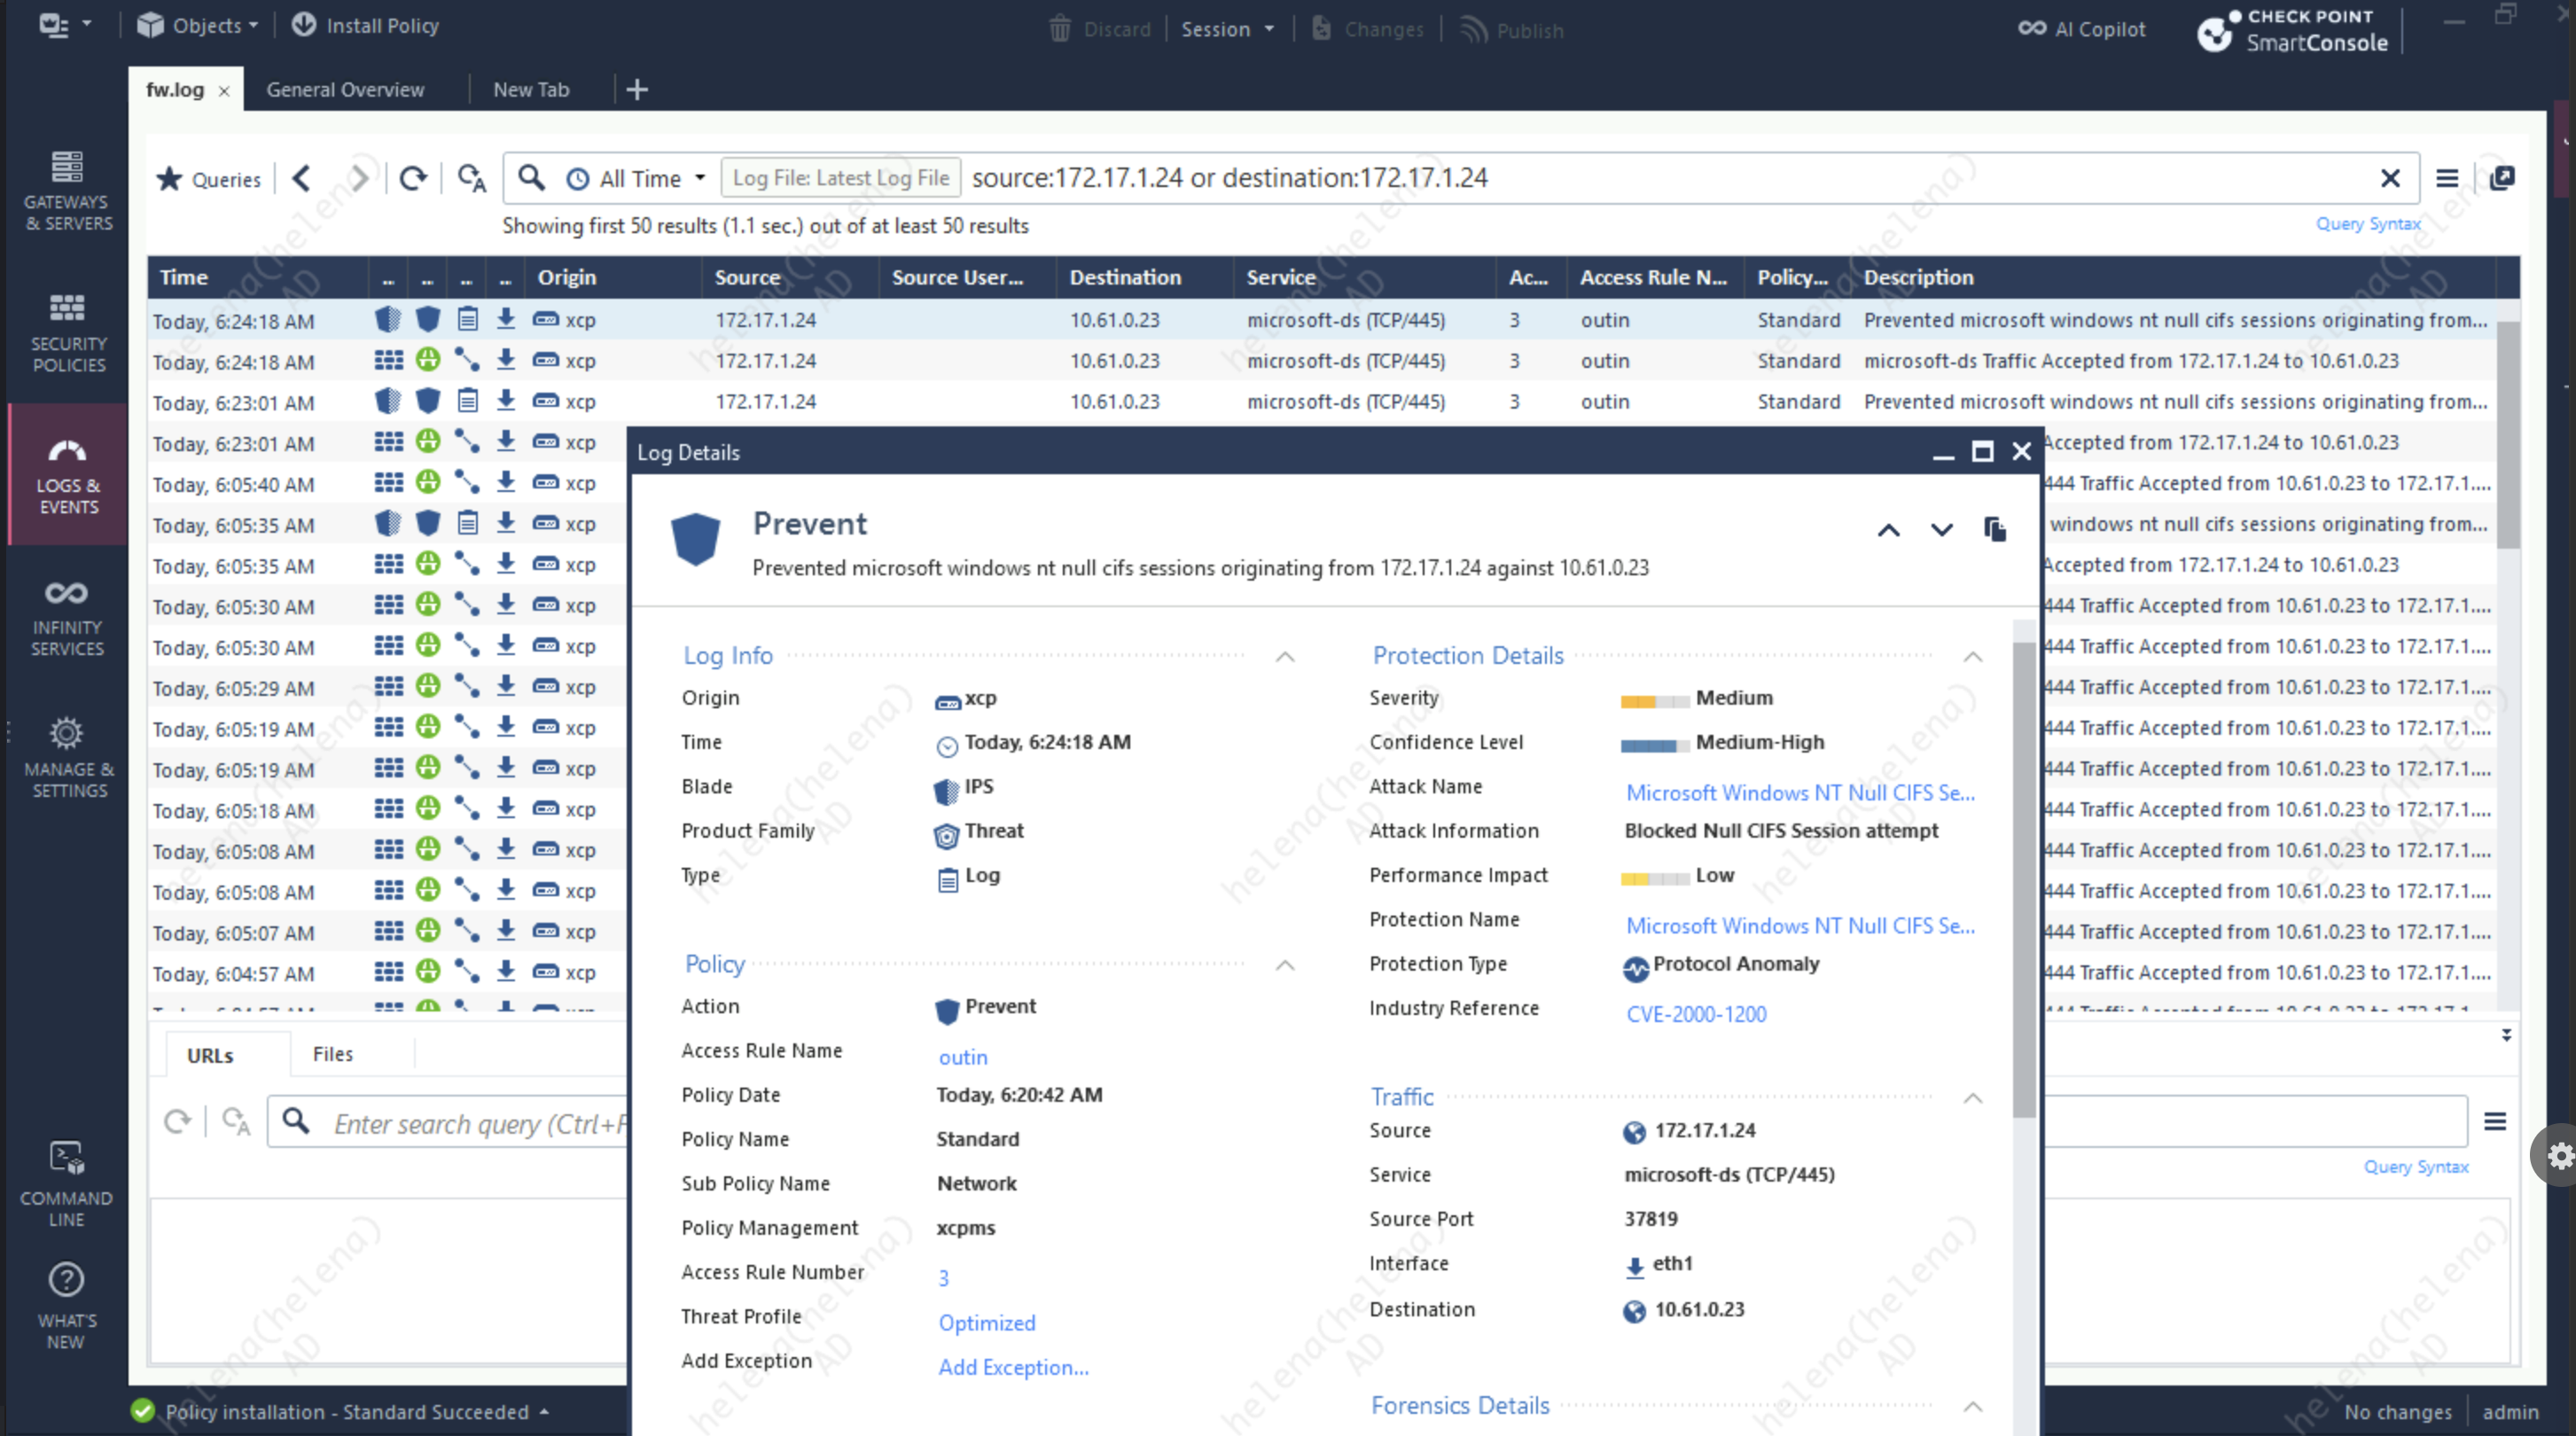This screenshot has width=2576, height=1436.
Task: Open Security Policies view
Action: (x=67, y=332)
